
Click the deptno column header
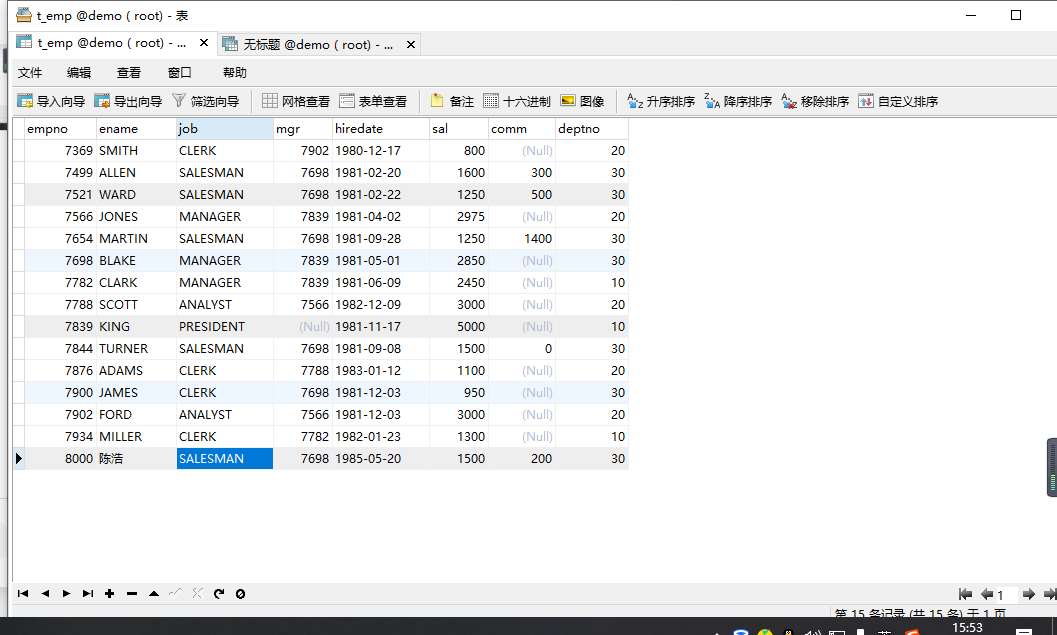point(592,129)
